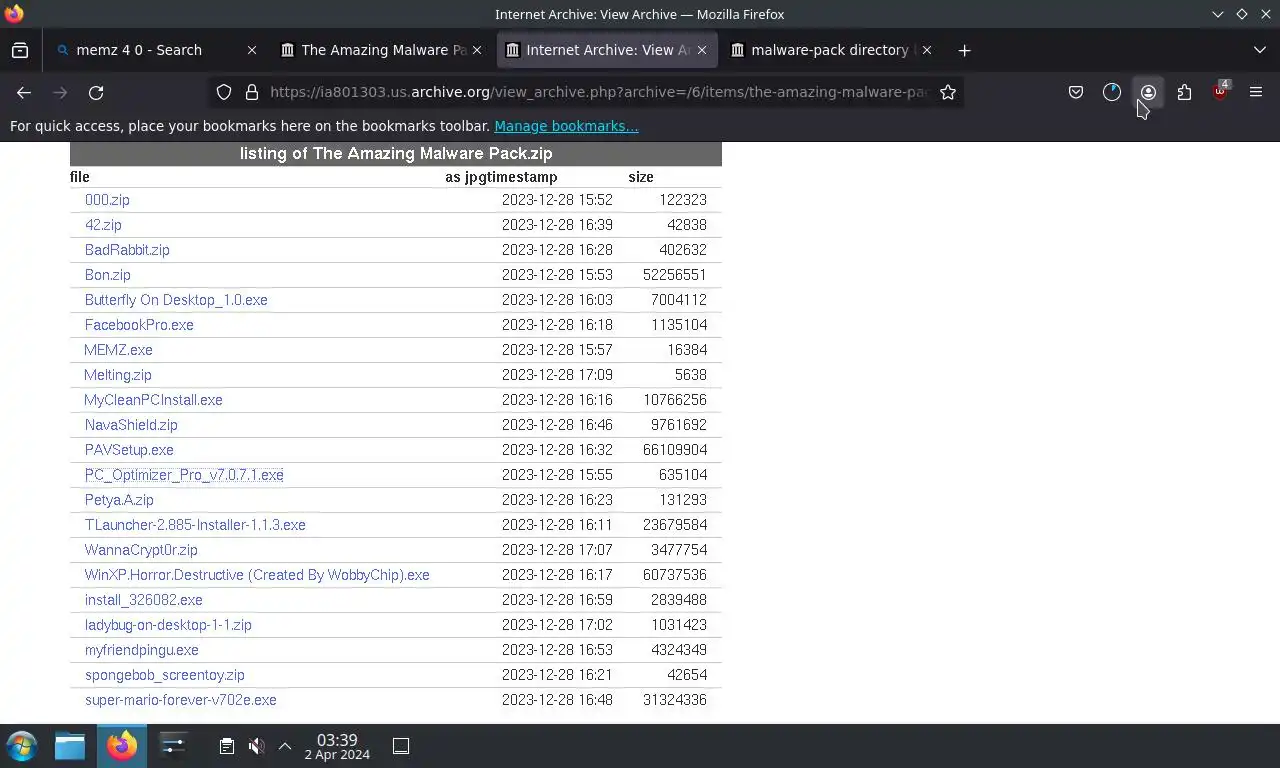Open BadRabbit.zip link

tap(127, 250)
